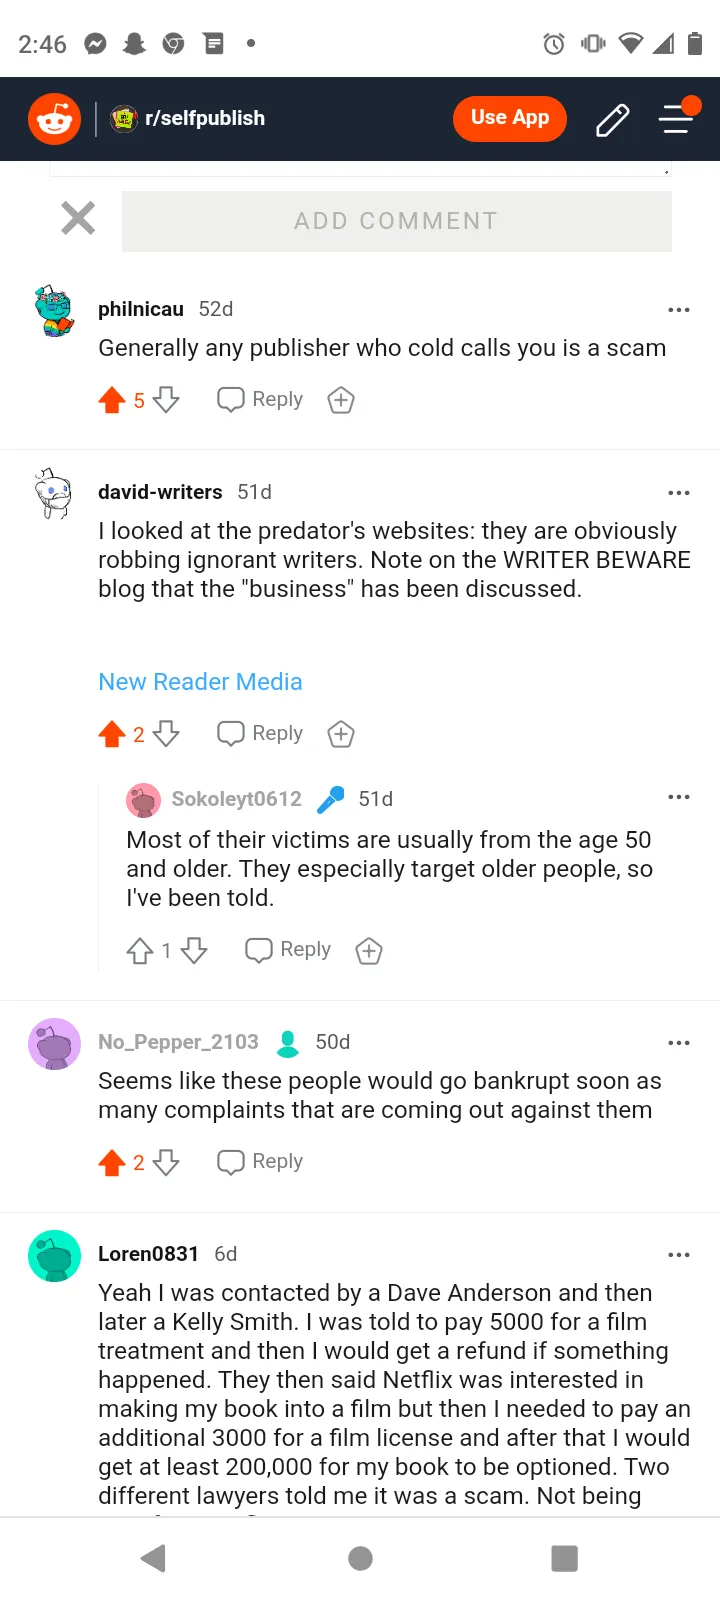Image resolution: width=720 pixels, height=1600 pixels.
Task: Give award on philnicau's comment
Action: tap(341, 400)
